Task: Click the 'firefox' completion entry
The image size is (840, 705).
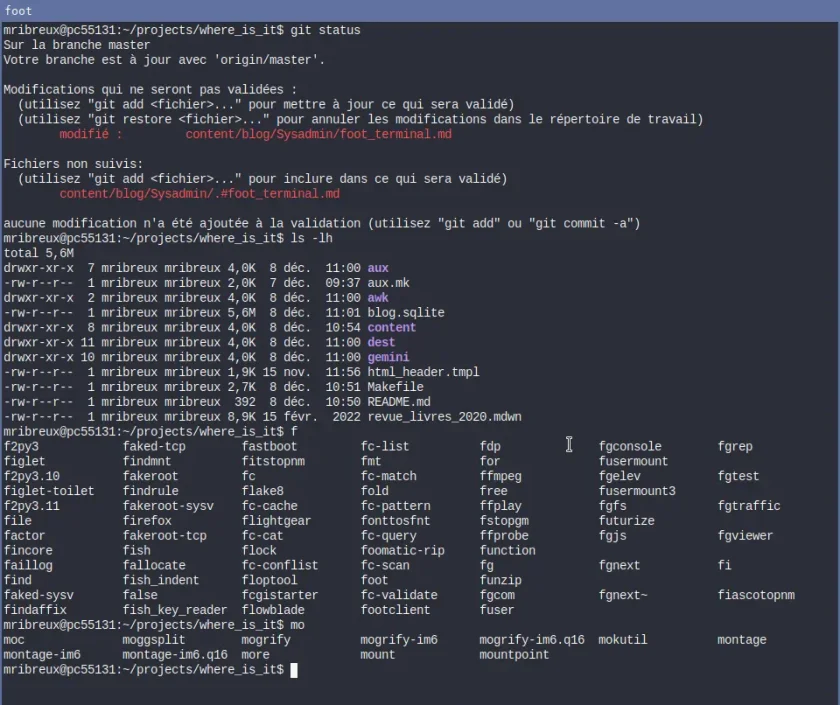Action: [x=147, y=521]
